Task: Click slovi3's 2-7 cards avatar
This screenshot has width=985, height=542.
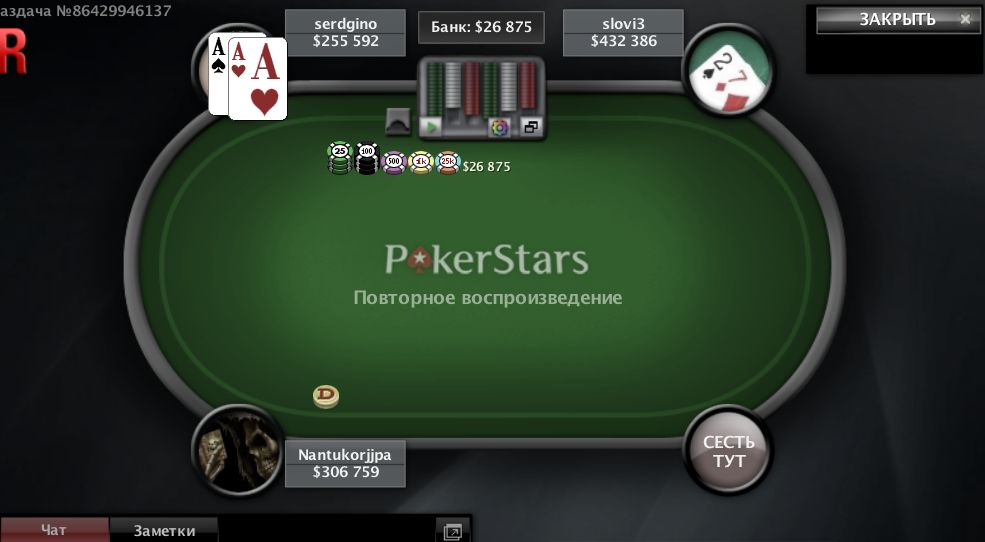Action: click(727, 71)
